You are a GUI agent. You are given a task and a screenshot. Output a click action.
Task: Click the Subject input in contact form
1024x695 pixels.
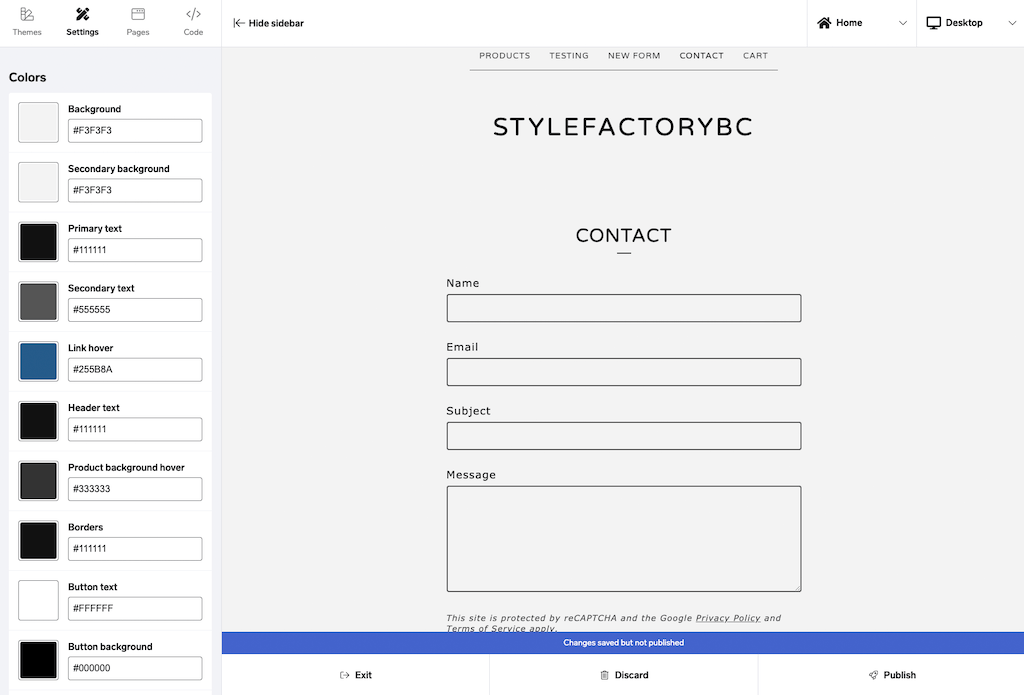point(624,436)
